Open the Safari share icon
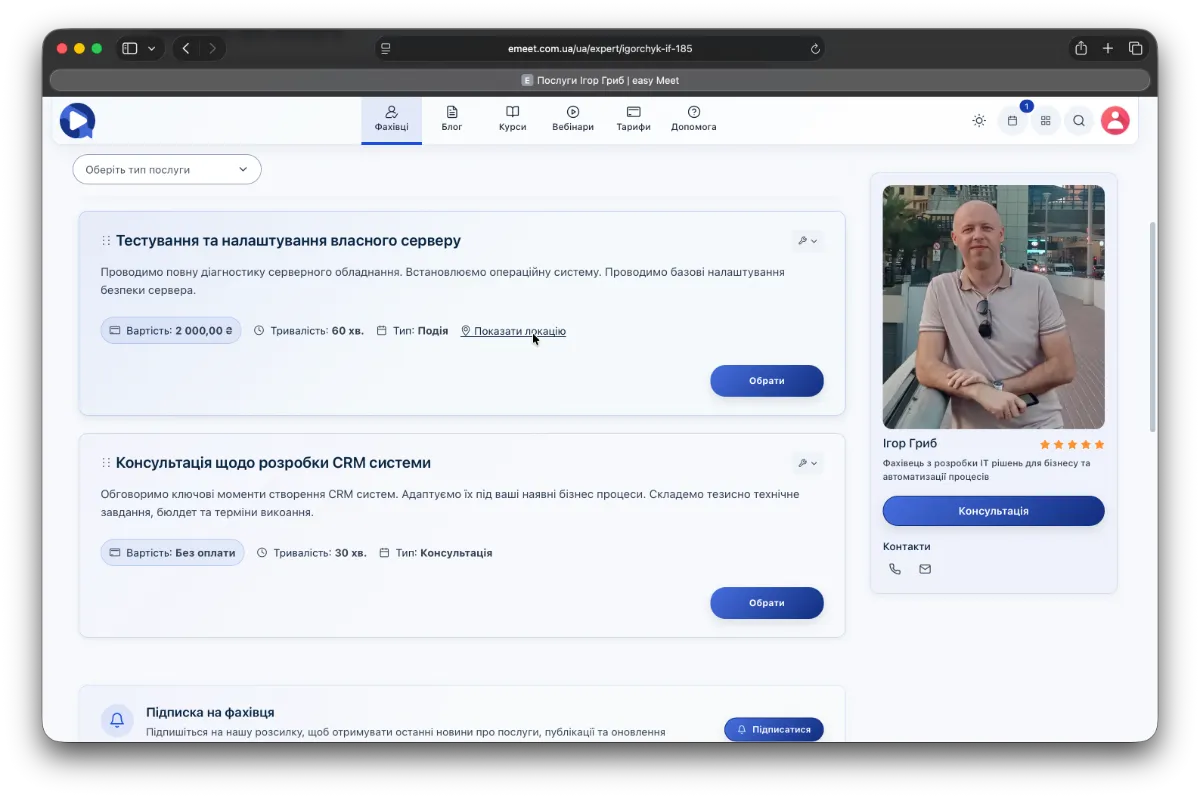Viewport: 1200px width, 798px height. click(x=1081, y=48)
